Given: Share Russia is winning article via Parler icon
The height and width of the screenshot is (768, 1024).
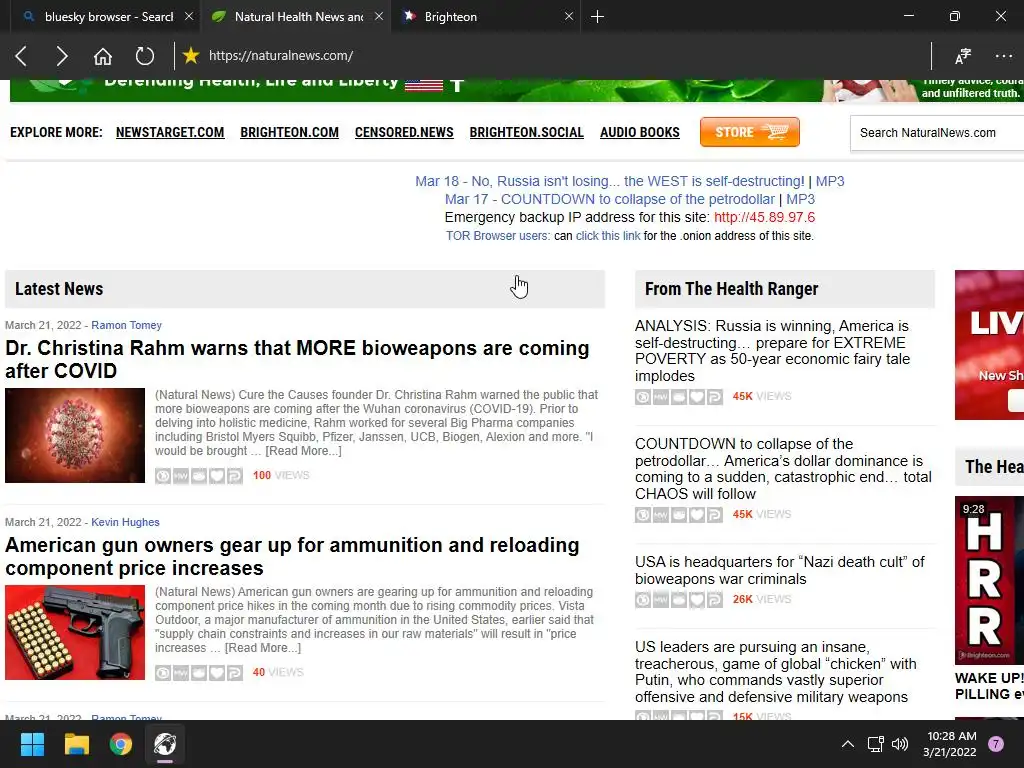Looking at the screenshot, I should (714, 397).
